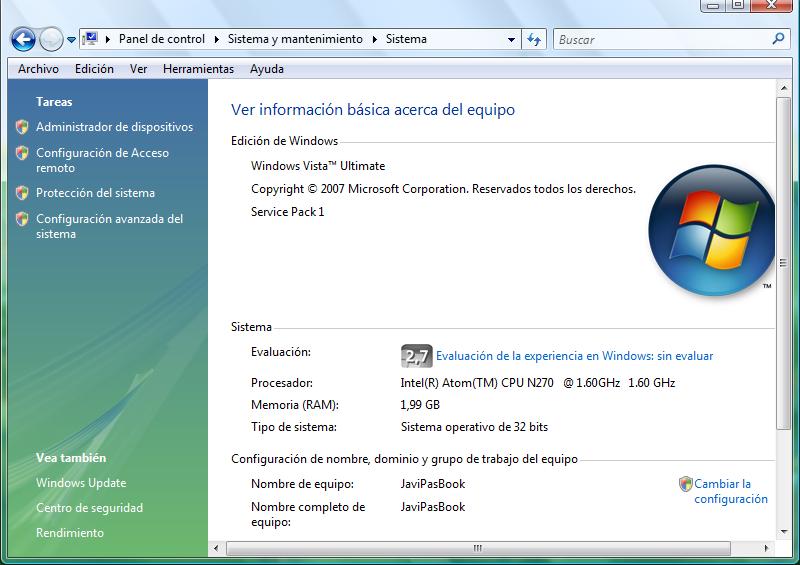Screen dimensions: 800x565
Task: Go to Windows Update
Action: (81, 483)
